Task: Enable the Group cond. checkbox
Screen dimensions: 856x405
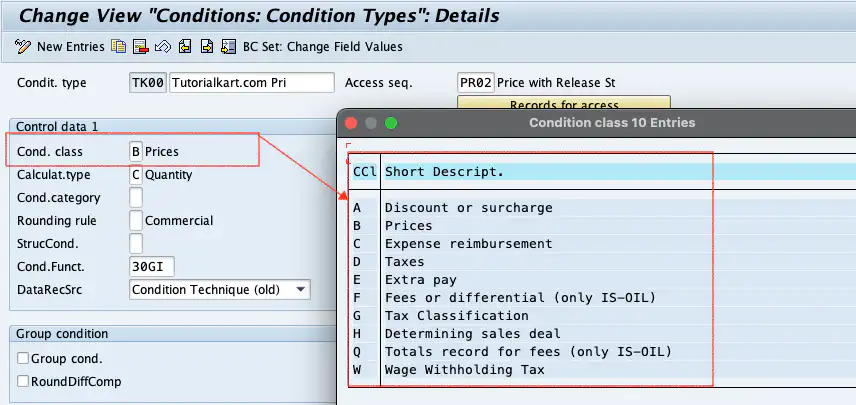Action: 23,359
